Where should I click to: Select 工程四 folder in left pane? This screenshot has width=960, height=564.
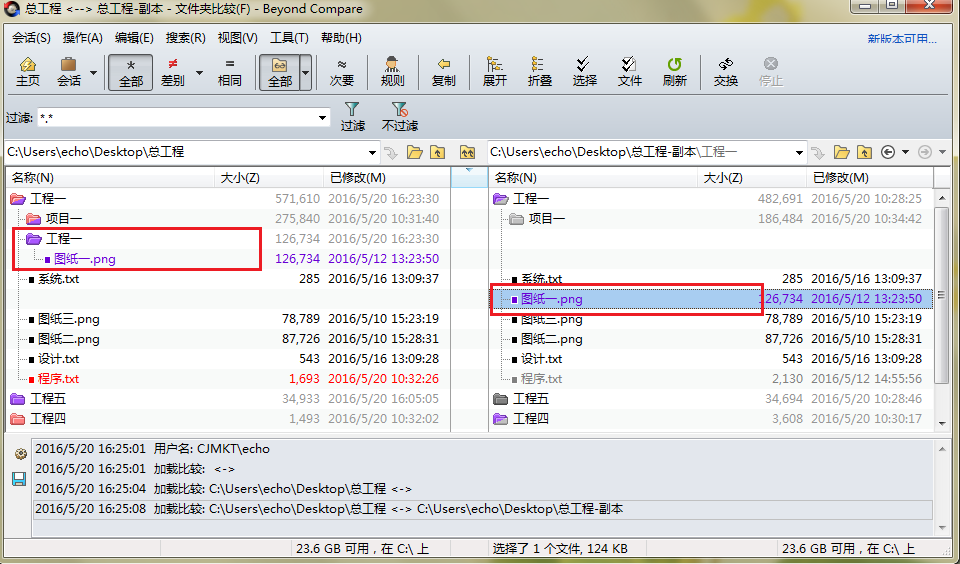tap(48, 419)
